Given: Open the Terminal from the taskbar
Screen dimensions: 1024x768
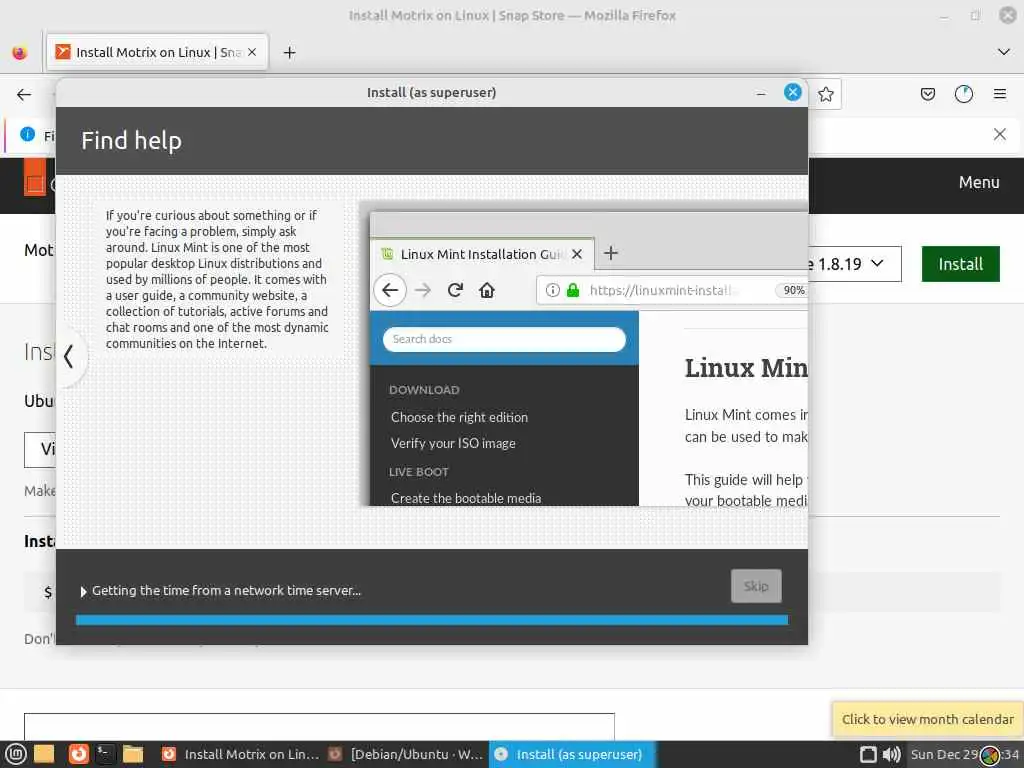Looking at the screenshot, I should (x=105, y=754).
